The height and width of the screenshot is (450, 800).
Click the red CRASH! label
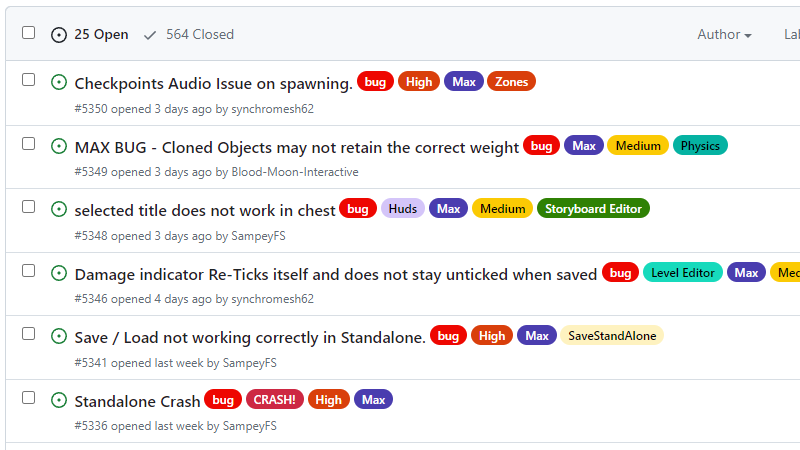point(274,400)
